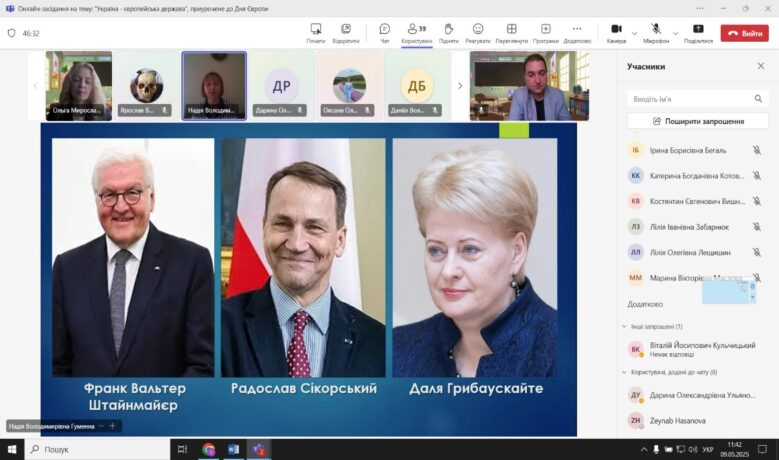Click the 'Поширити запрошення' button
This screenshot has width=779, height=460.
(x=697, y=121)
